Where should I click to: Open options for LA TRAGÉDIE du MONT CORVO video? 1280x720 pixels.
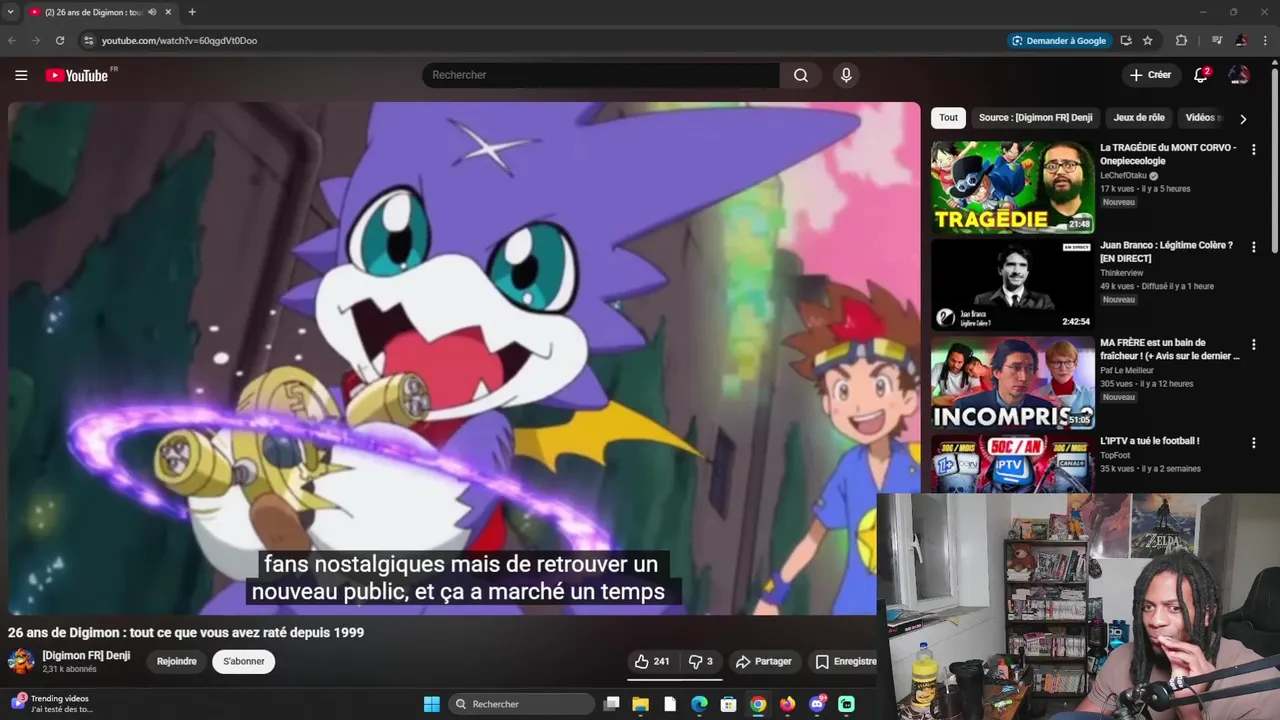pos(1254,149)
